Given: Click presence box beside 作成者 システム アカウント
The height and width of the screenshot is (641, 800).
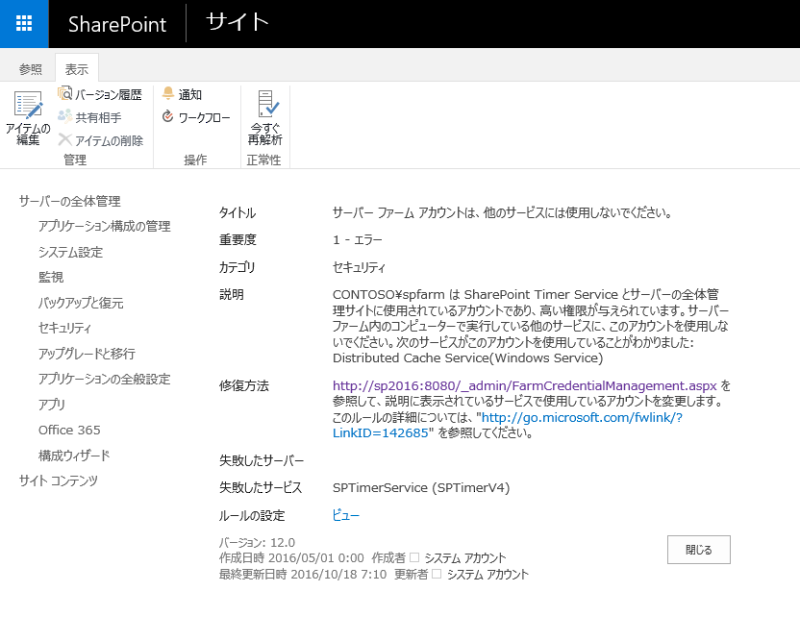Looking at the screenshot, I should coord(414,557).
